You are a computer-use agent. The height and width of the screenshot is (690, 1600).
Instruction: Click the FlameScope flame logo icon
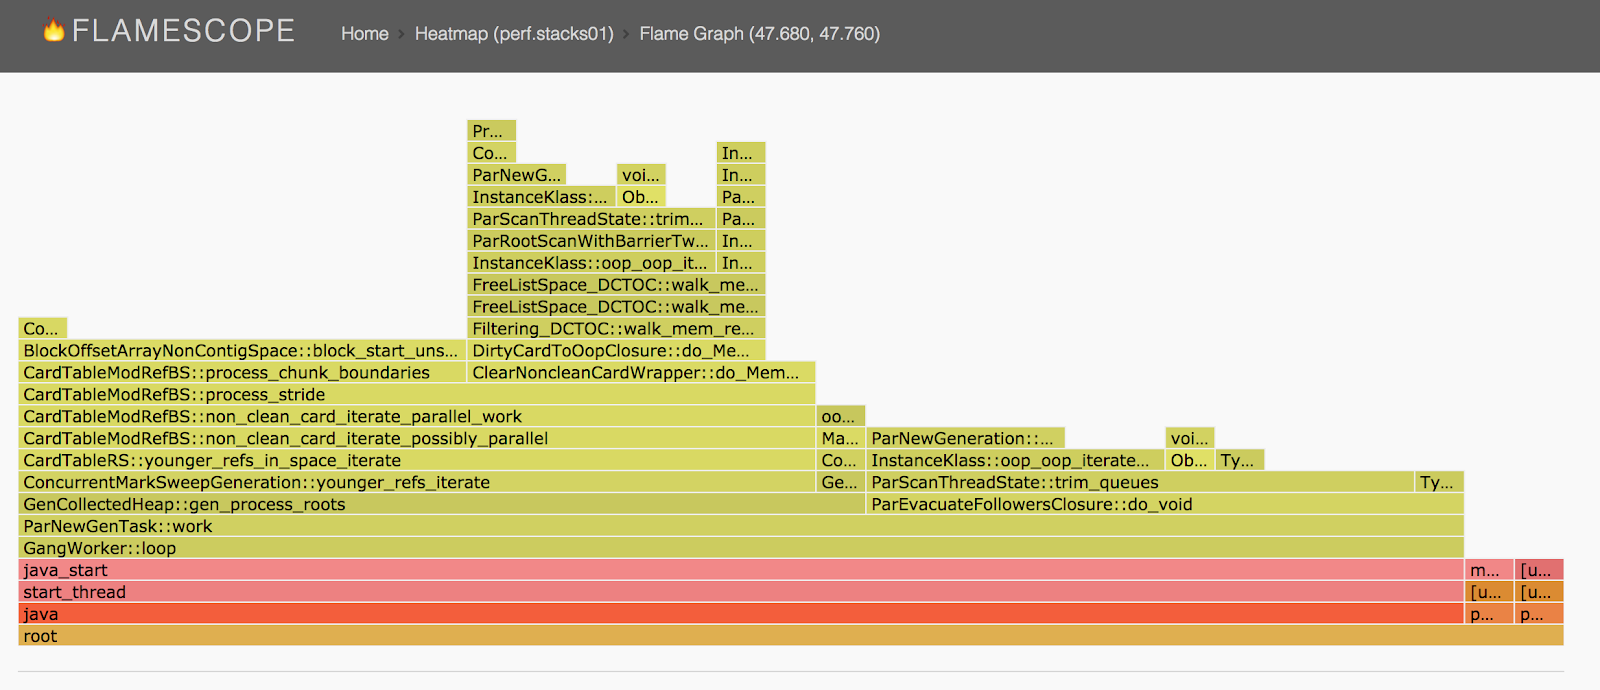coord(53,31)
